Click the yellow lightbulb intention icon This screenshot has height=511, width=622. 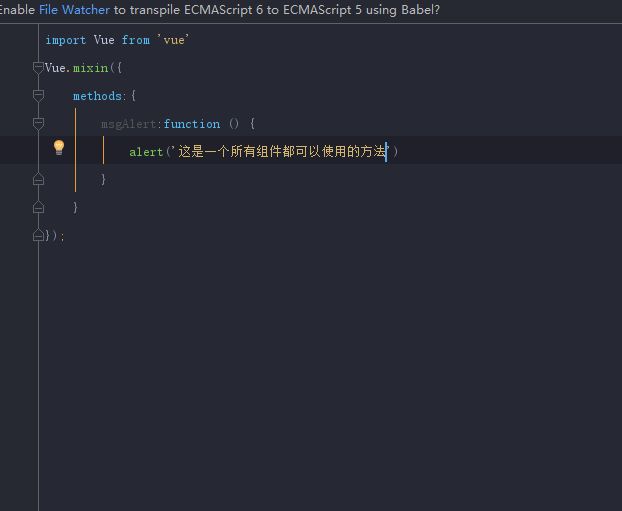click(59, 148)
